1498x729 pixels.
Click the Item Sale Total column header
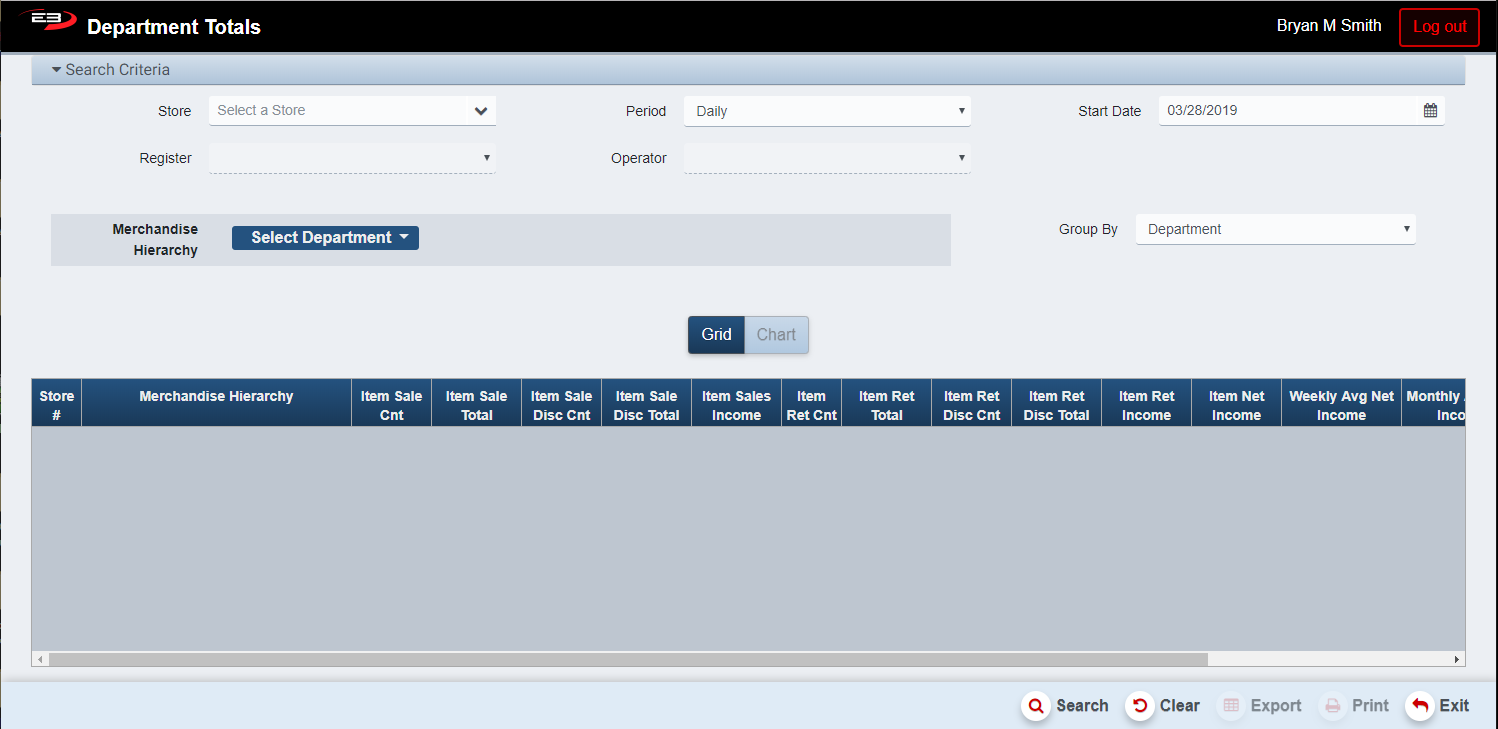tap(476, 405)
